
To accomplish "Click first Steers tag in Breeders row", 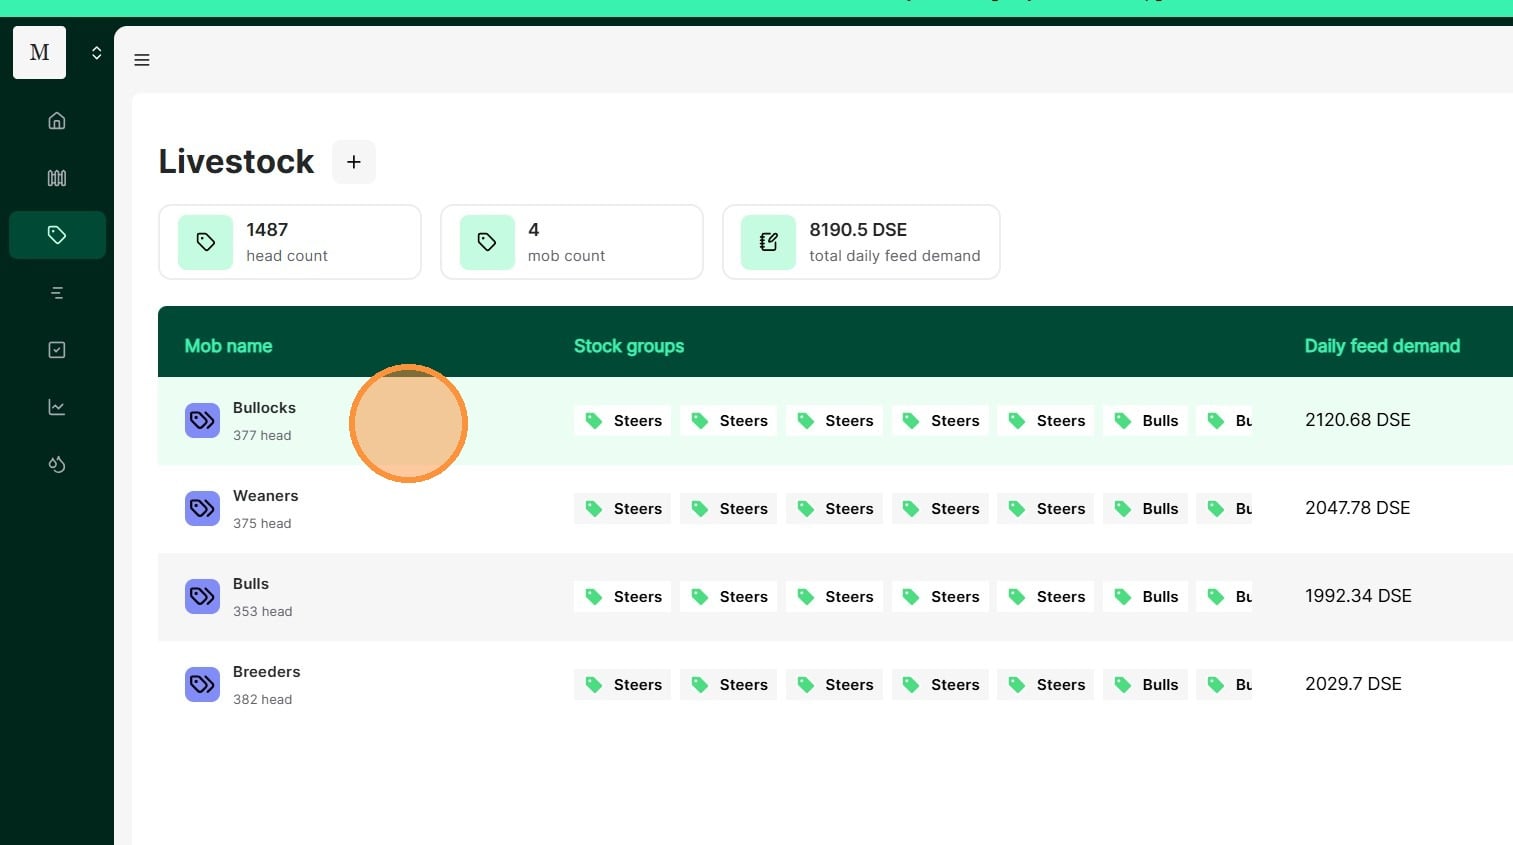I will coord(622,685).
